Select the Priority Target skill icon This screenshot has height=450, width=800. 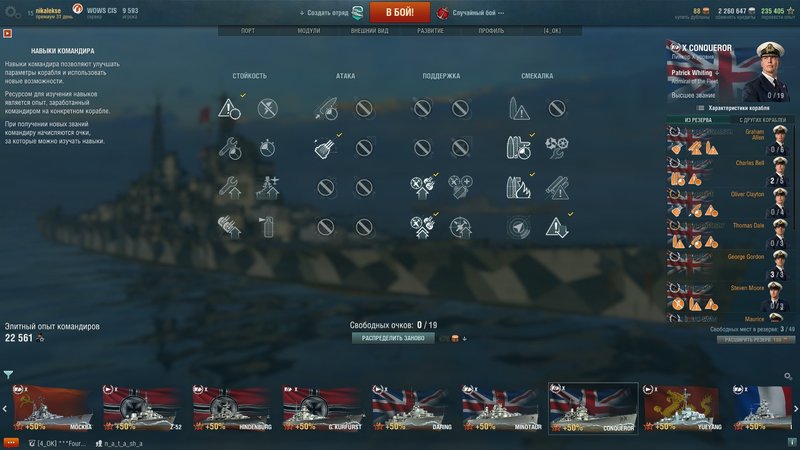click(229, 108)
